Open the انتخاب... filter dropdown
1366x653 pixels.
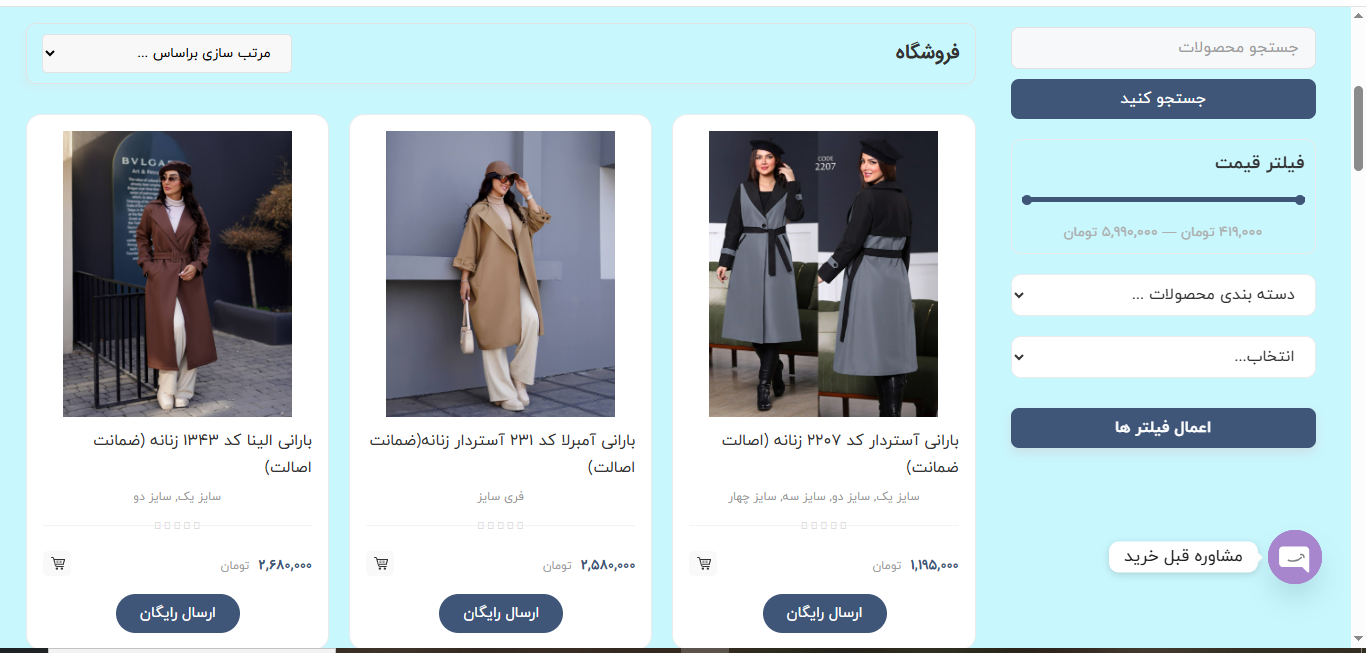[x=1163, y=357]
